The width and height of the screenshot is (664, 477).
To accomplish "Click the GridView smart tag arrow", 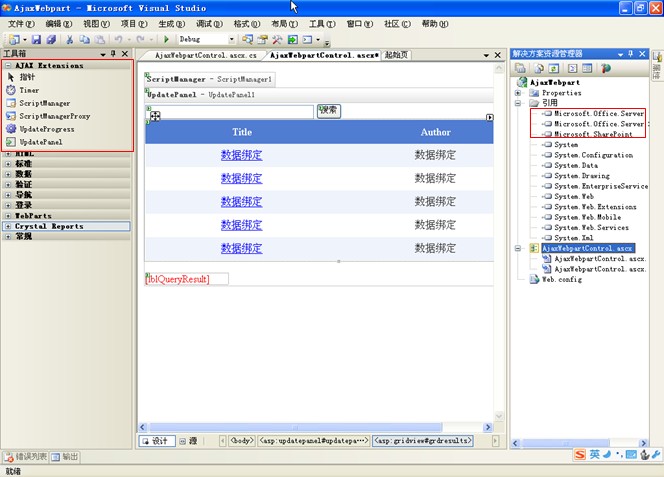I will point(490,117).
